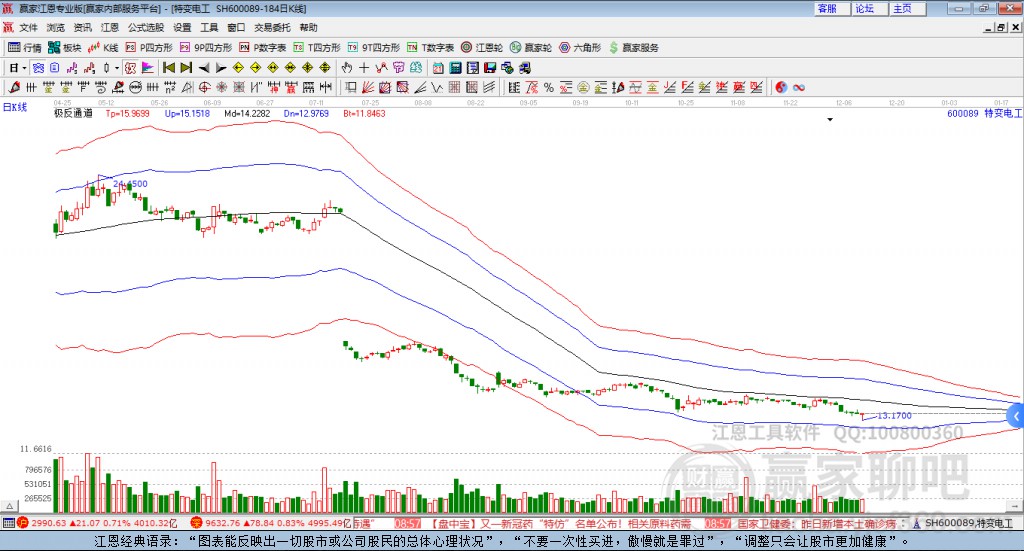Expand the 日 period dropdown arrow
This screenshot has width=1024, height=551.
click(x=24, y=68)
